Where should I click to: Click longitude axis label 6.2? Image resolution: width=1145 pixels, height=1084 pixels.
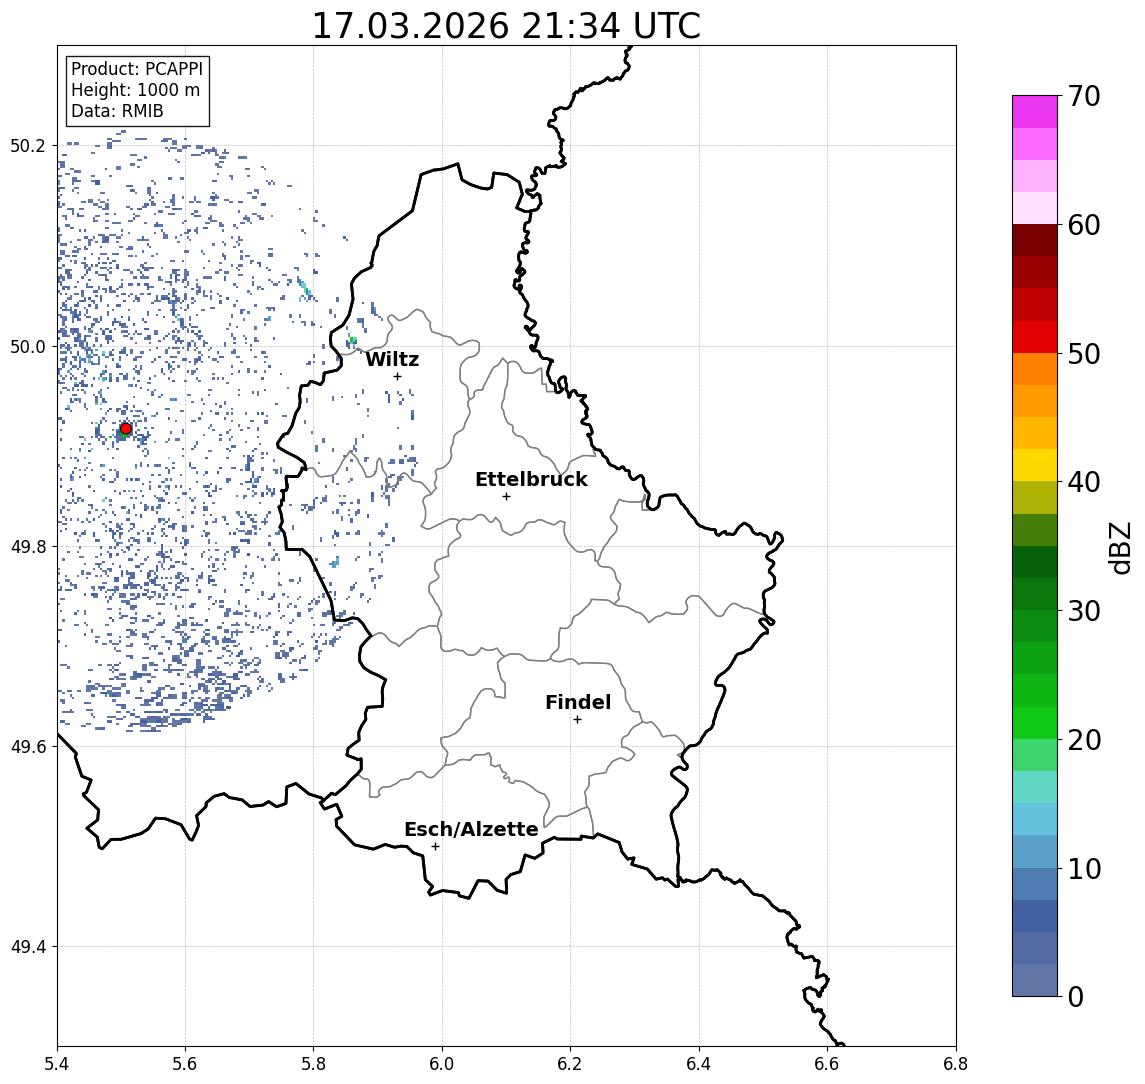(x=570, y=1064)
